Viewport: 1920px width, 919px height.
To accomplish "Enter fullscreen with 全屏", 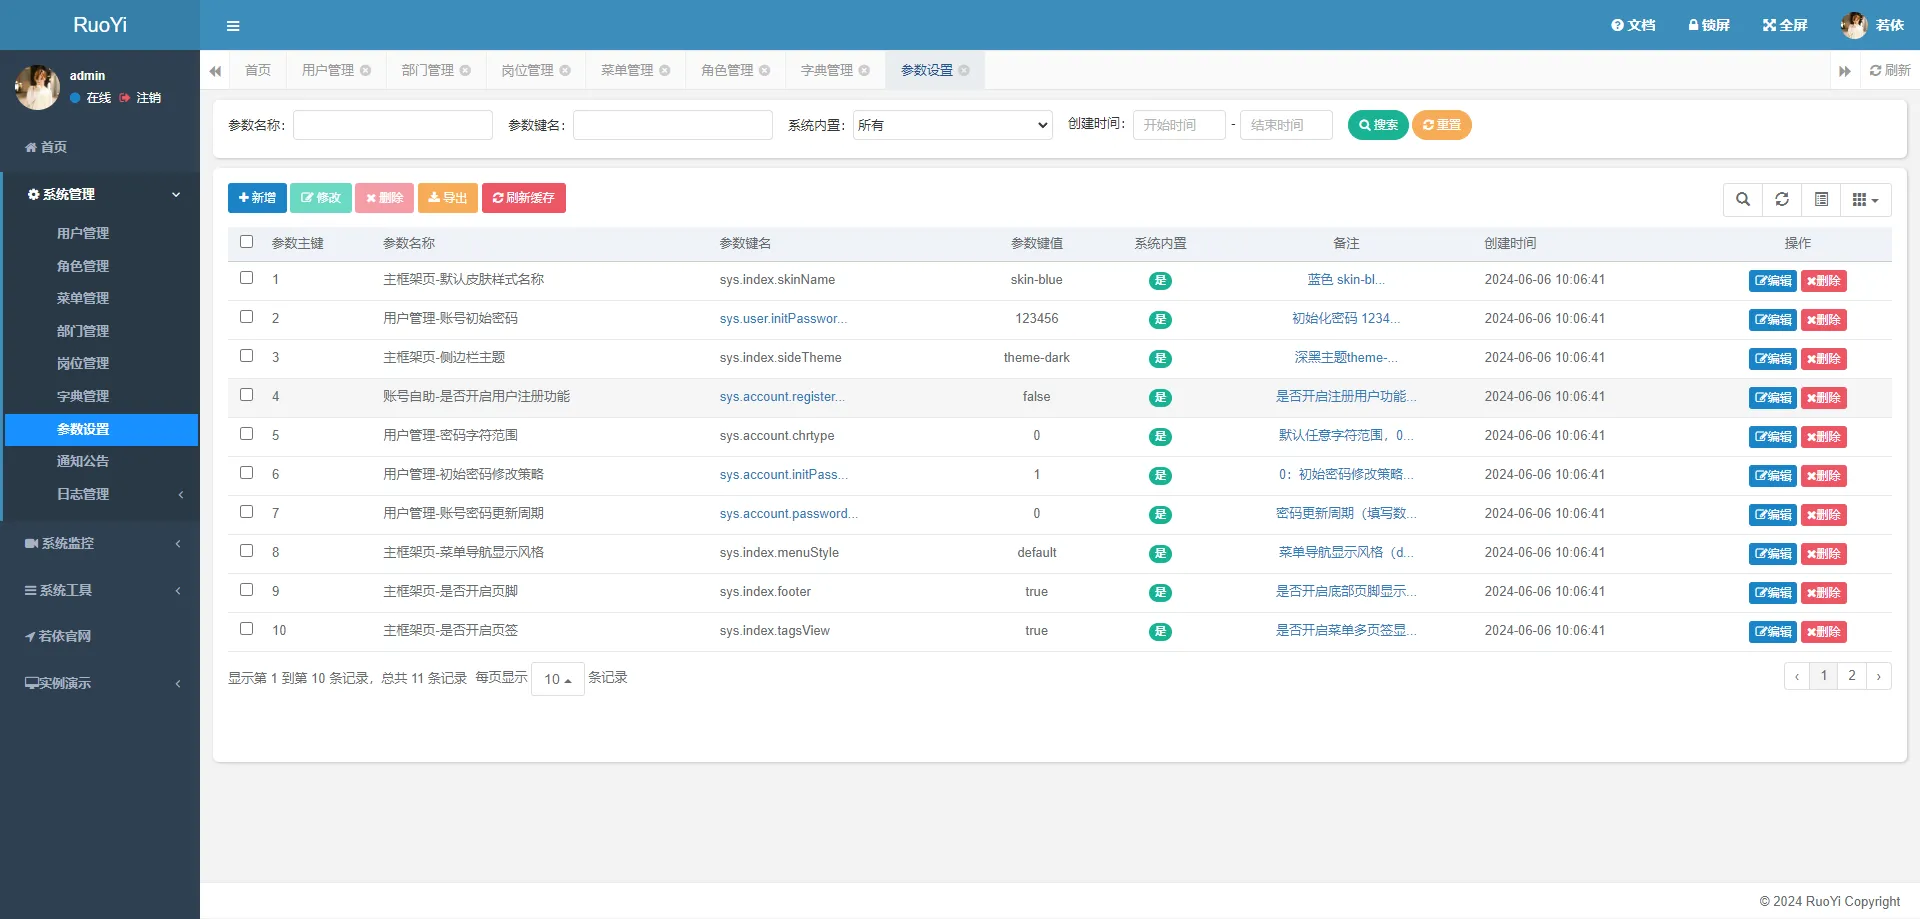I will point(1785,25).
